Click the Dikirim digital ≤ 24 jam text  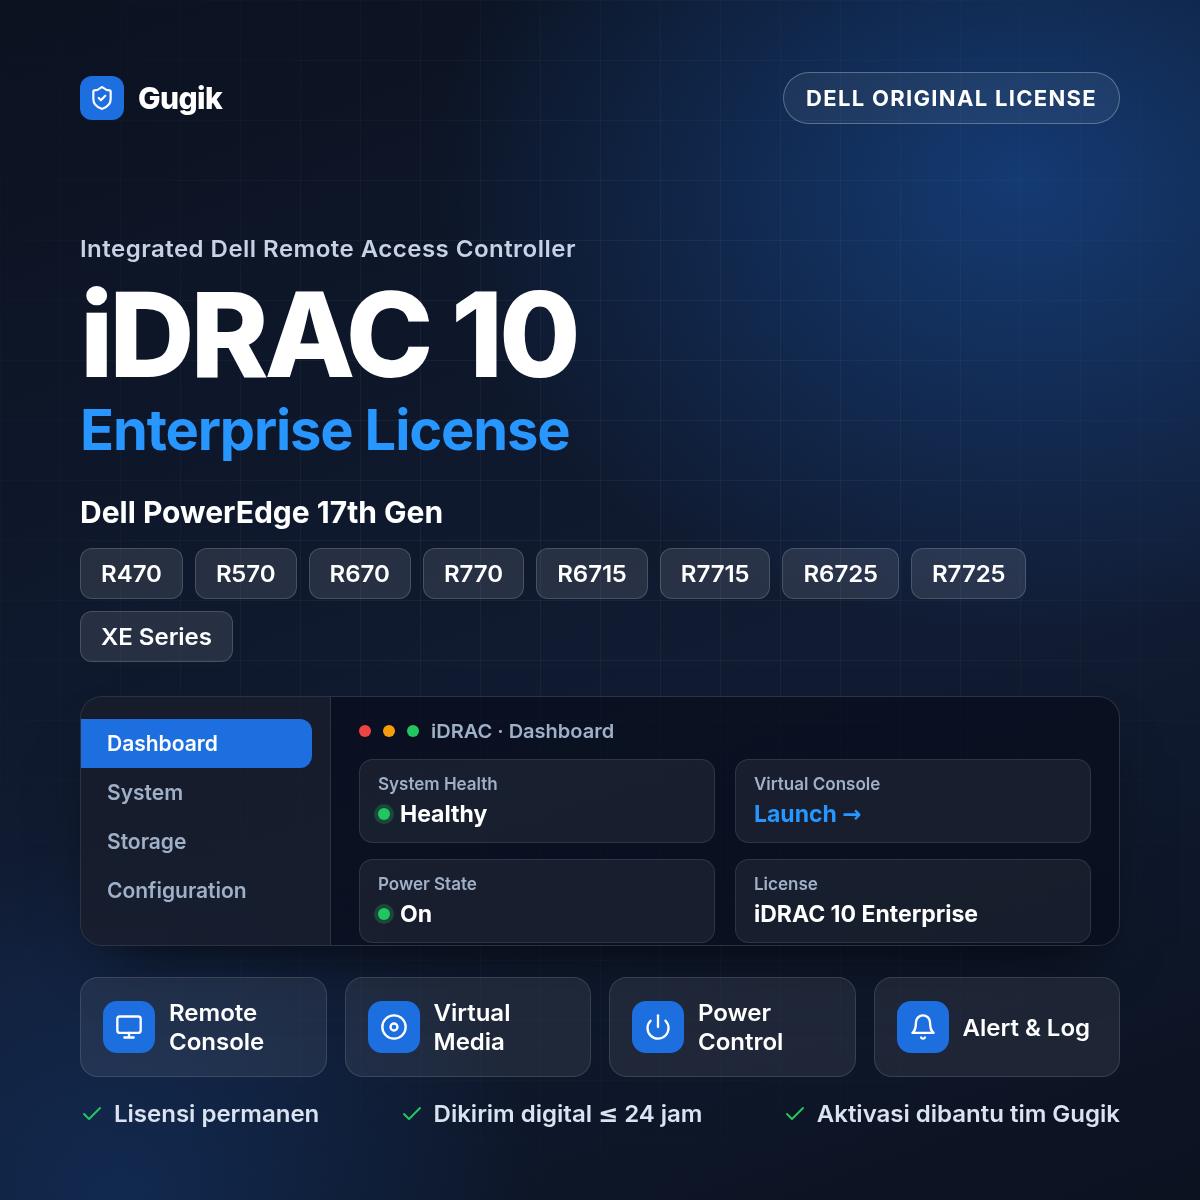click(x=567, y=1114)
